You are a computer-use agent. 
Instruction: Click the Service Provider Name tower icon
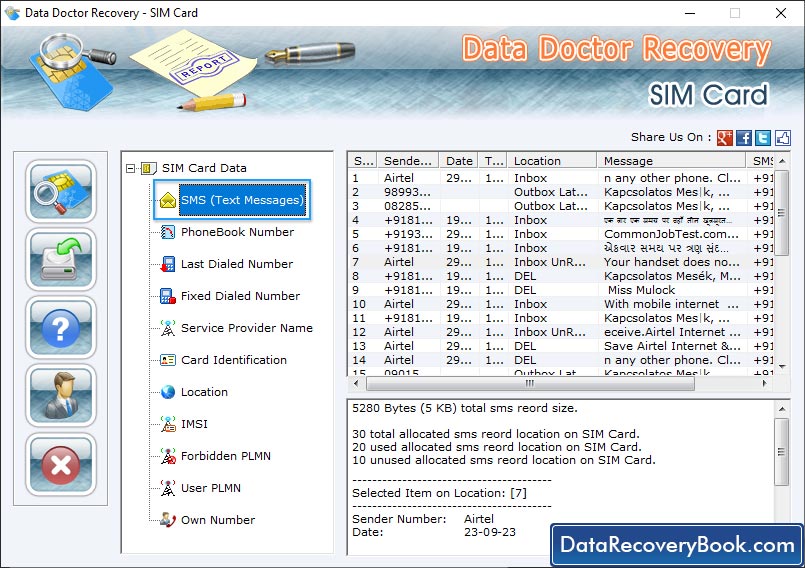tap(168, 328)
